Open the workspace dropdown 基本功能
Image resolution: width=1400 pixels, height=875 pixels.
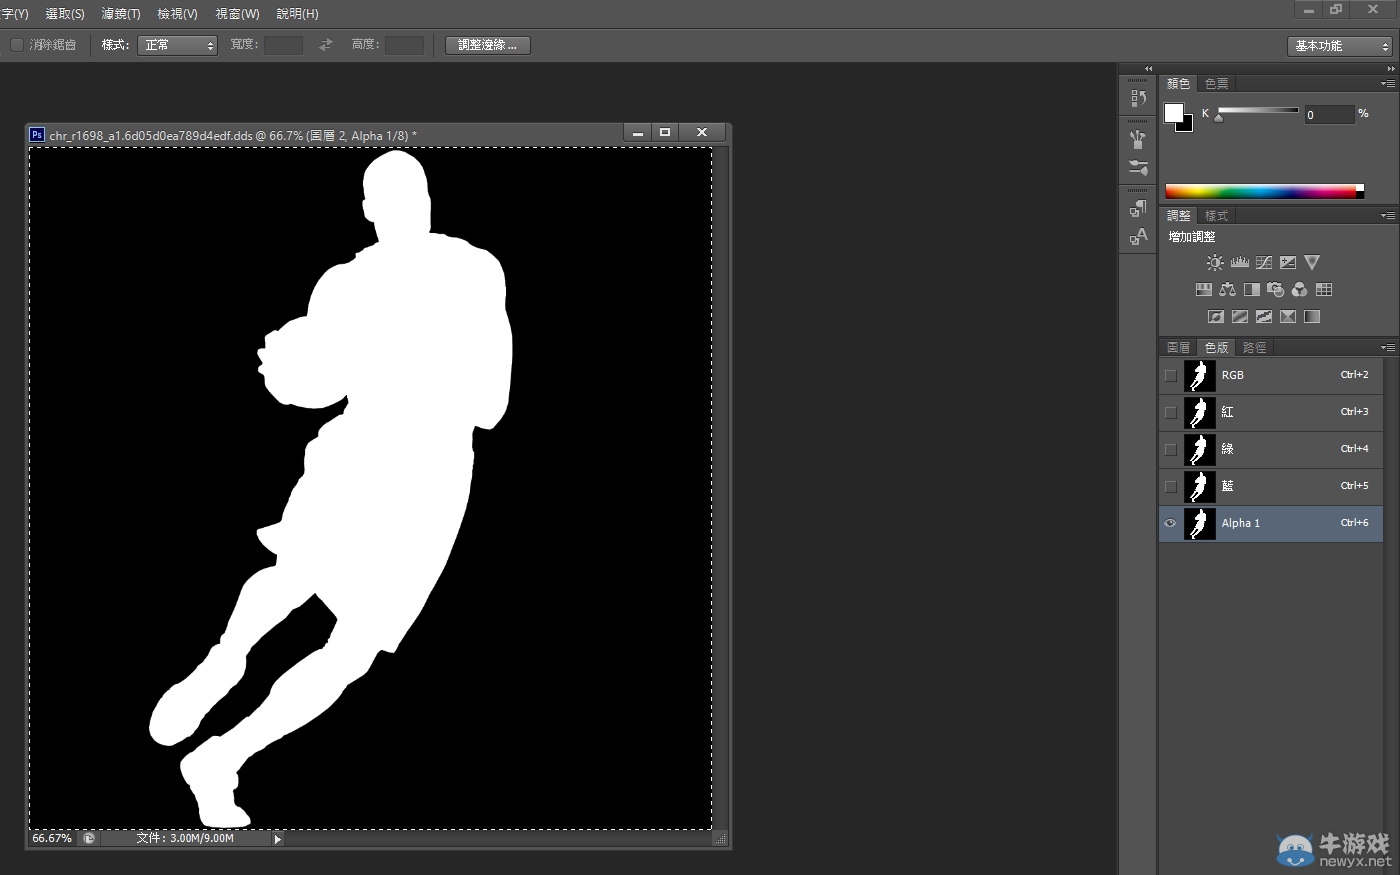pyautogui.click(x=1340, y=46)
